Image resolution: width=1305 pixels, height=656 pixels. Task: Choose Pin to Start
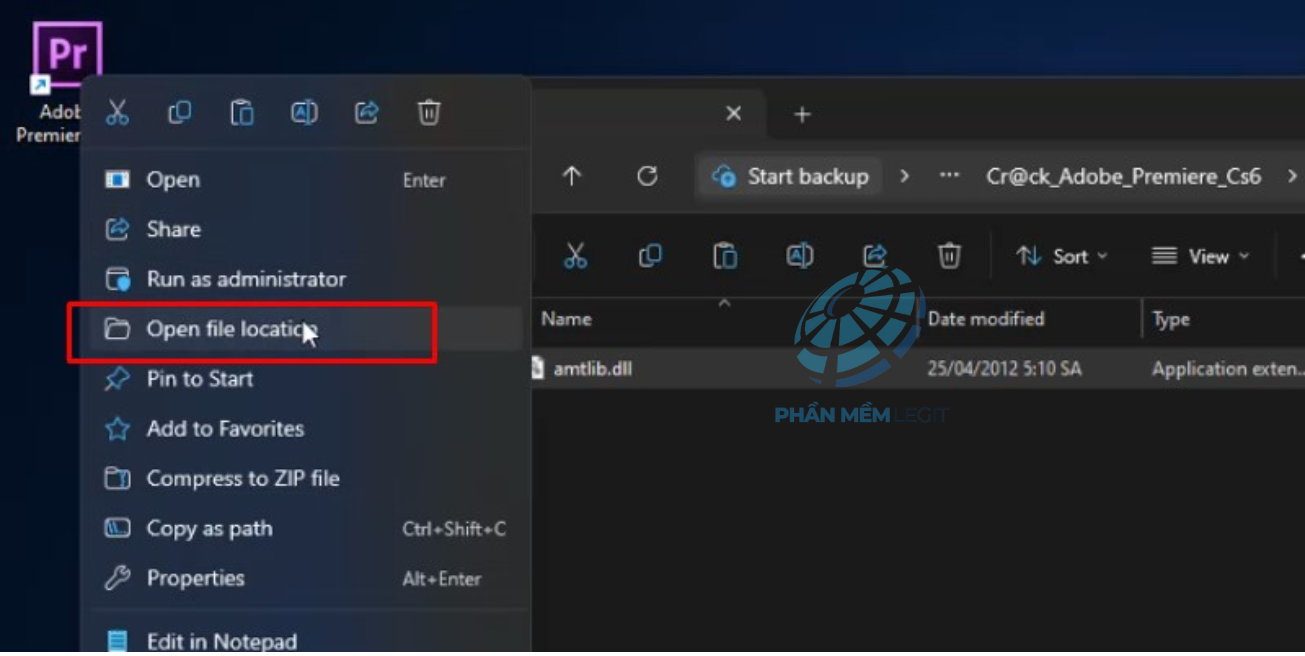tap(306, 379)
